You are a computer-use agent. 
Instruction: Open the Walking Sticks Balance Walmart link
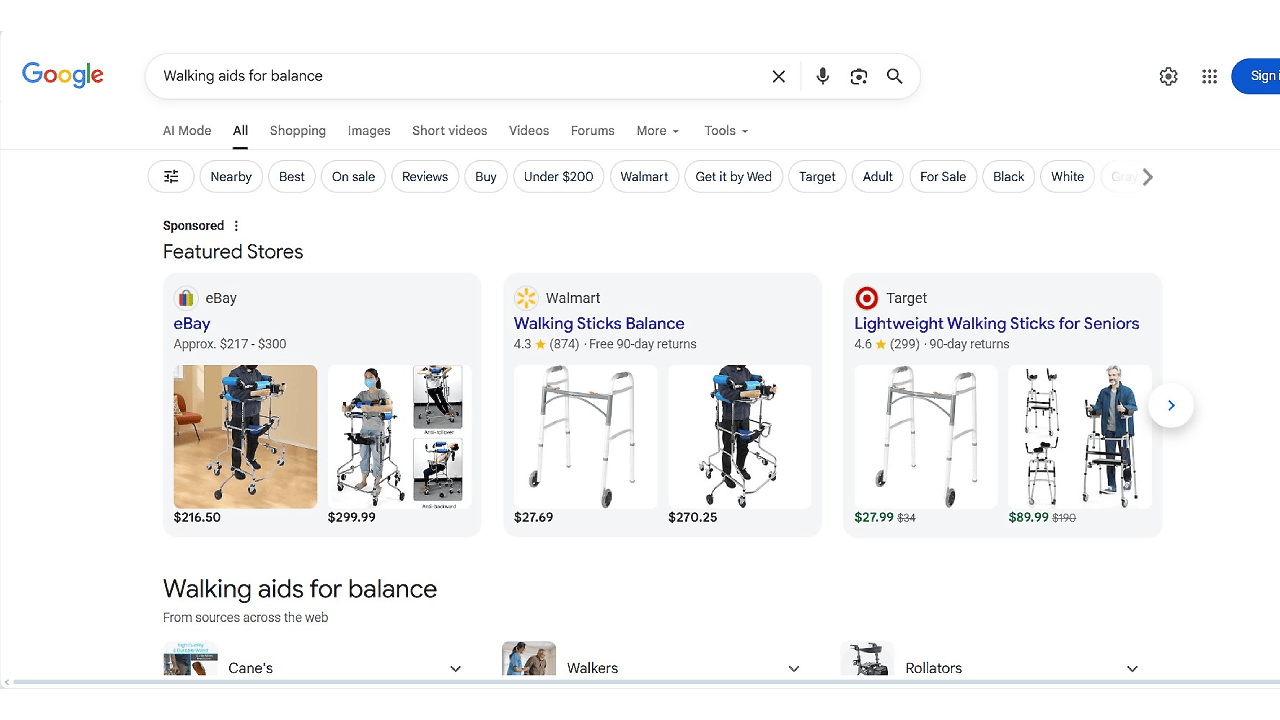[x=599, y=324]
